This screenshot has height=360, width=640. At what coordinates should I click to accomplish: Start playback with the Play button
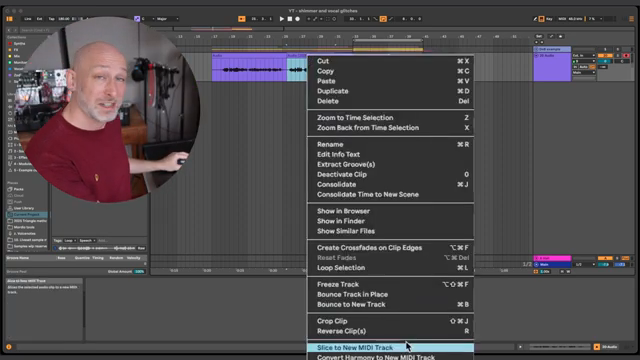pyautogui.click(x=282, y=19)
